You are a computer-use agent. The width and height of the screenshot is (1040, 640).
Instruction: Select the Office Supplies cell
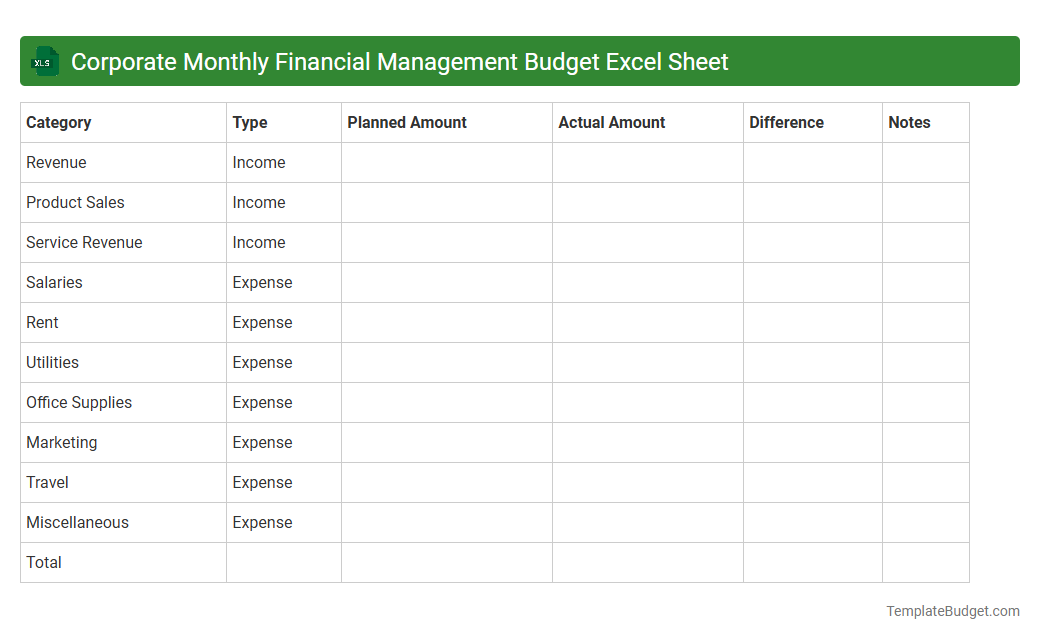click(79, 402)
